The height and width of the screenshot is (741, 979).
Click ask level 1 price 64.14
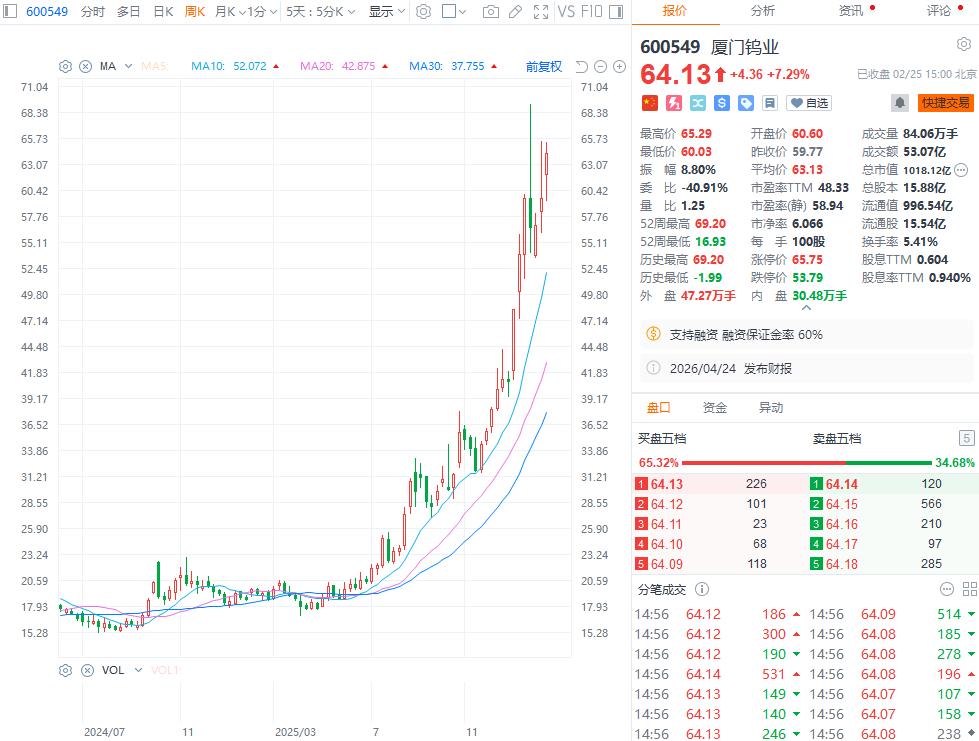842,484
